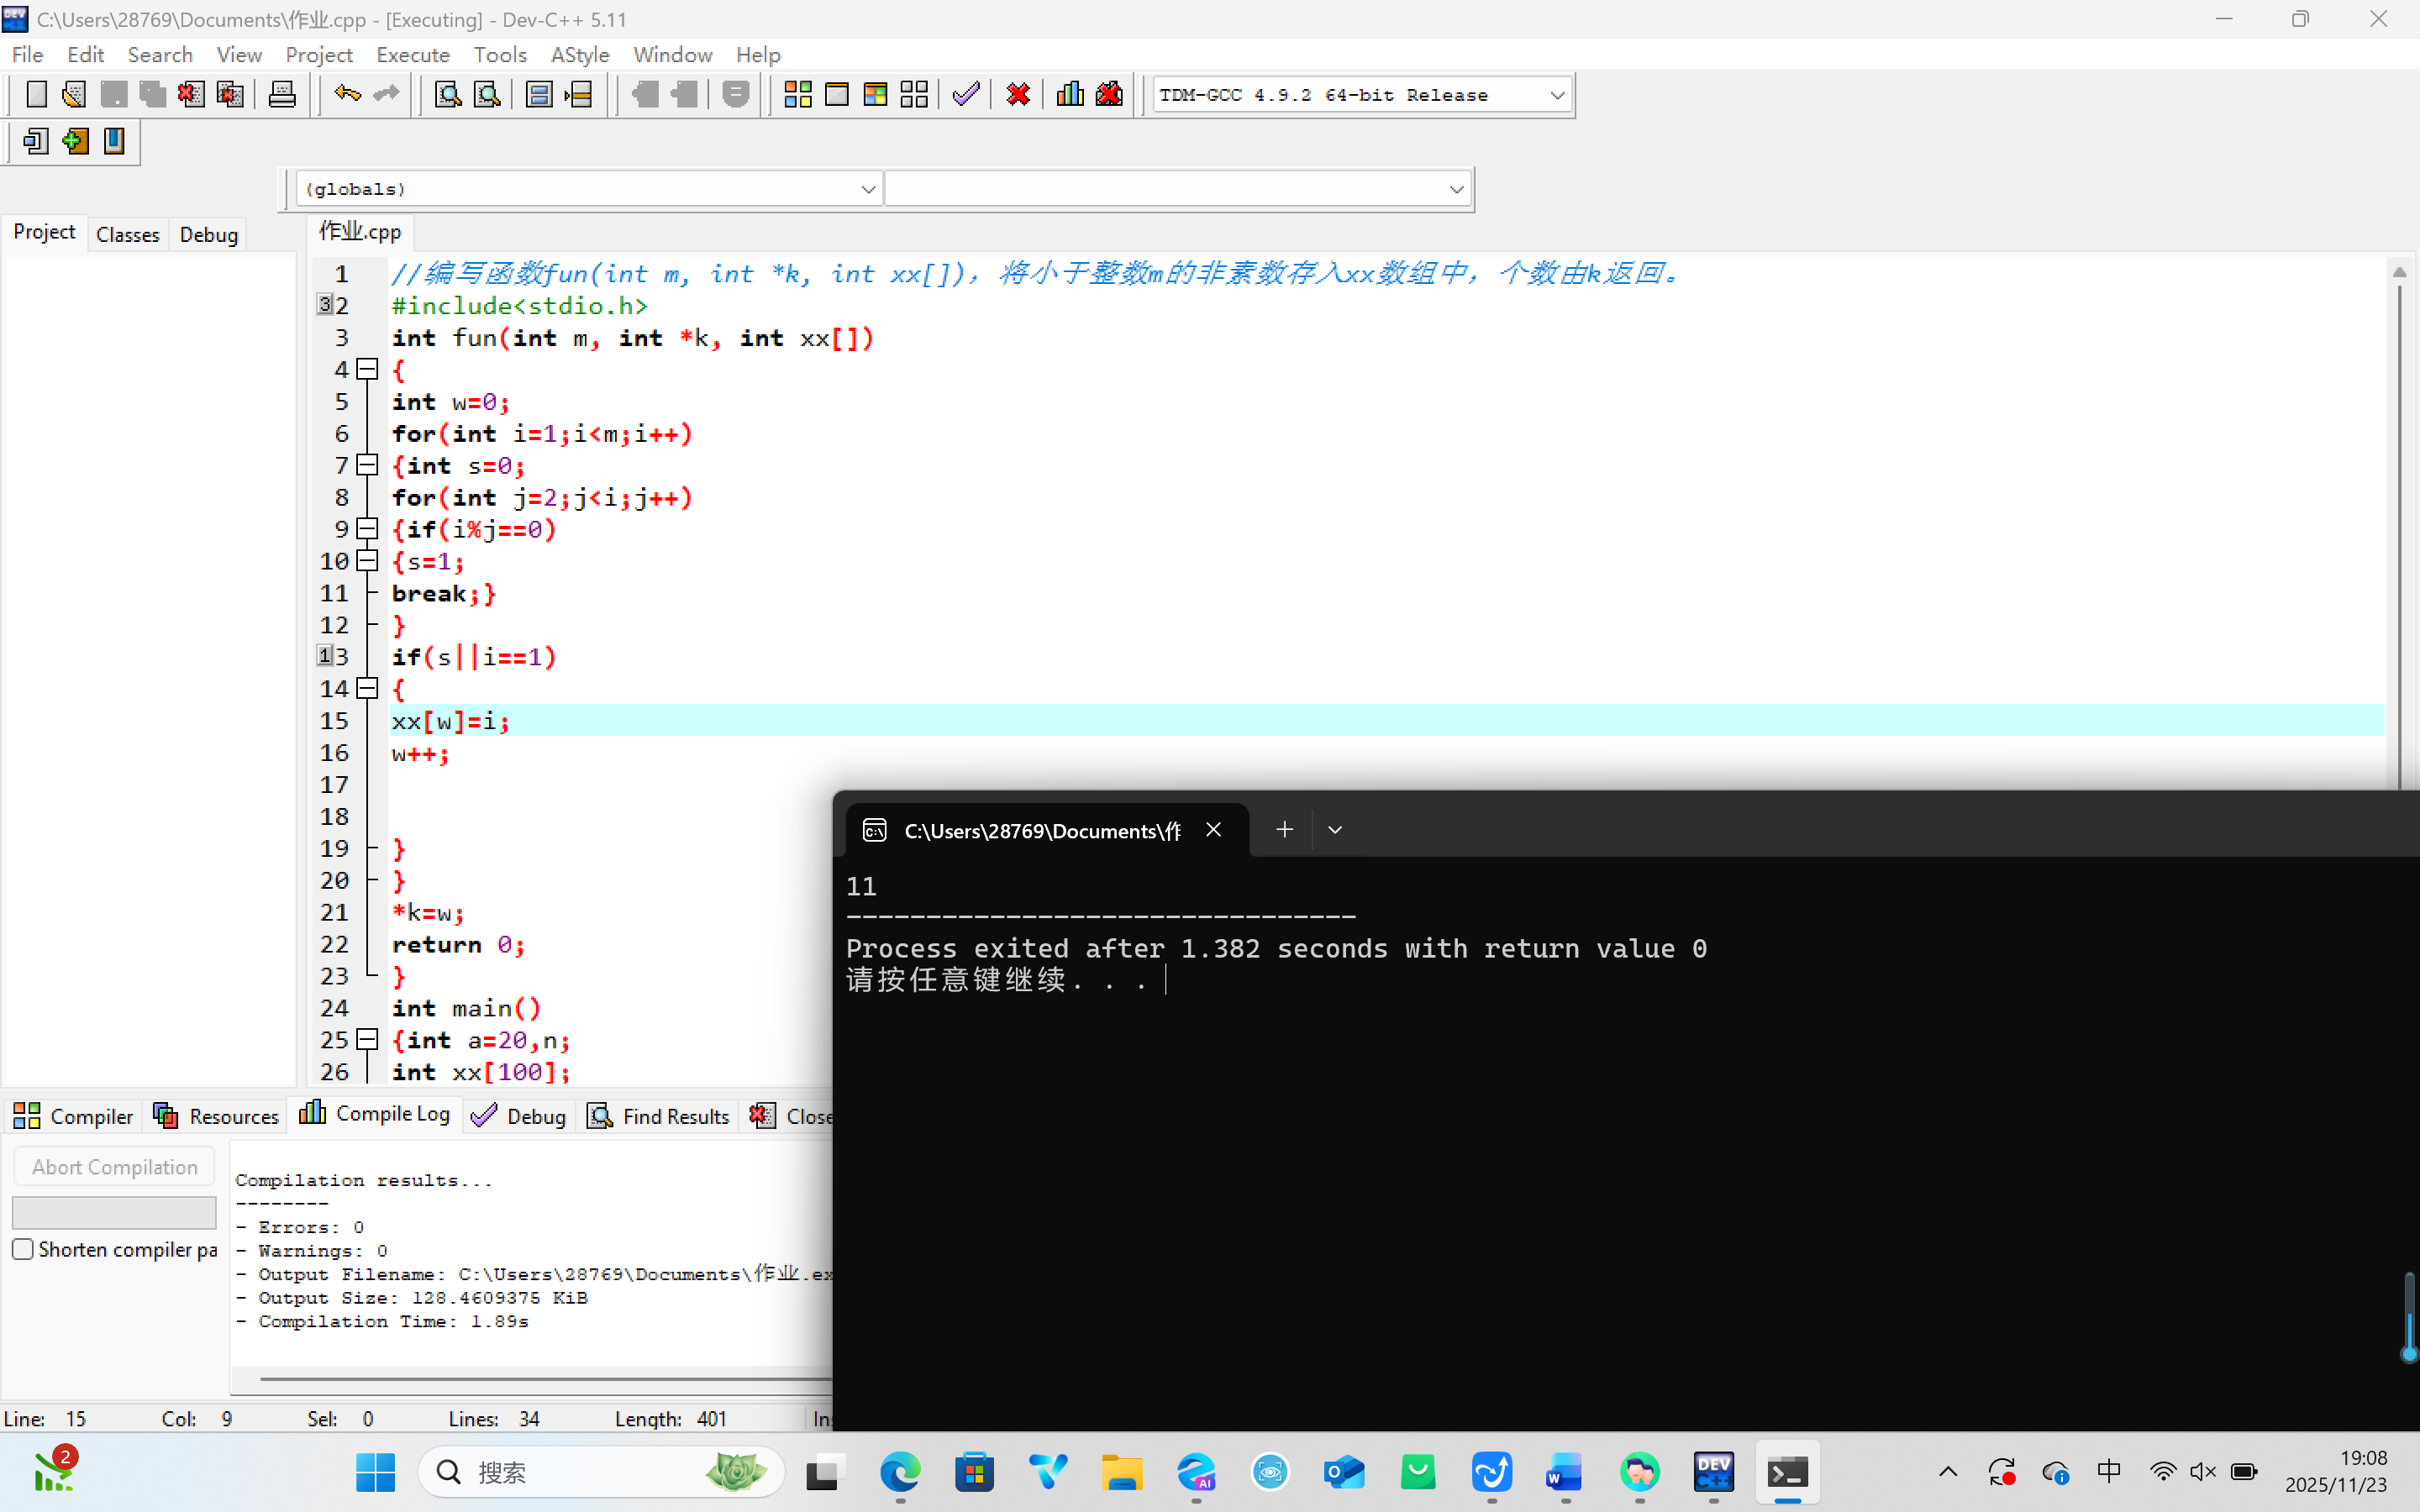Image resolution: width=2420 pixels, height=1512 pixels.
Task: Click the red X Stop Execution icon
Action: pos(1018,95)
